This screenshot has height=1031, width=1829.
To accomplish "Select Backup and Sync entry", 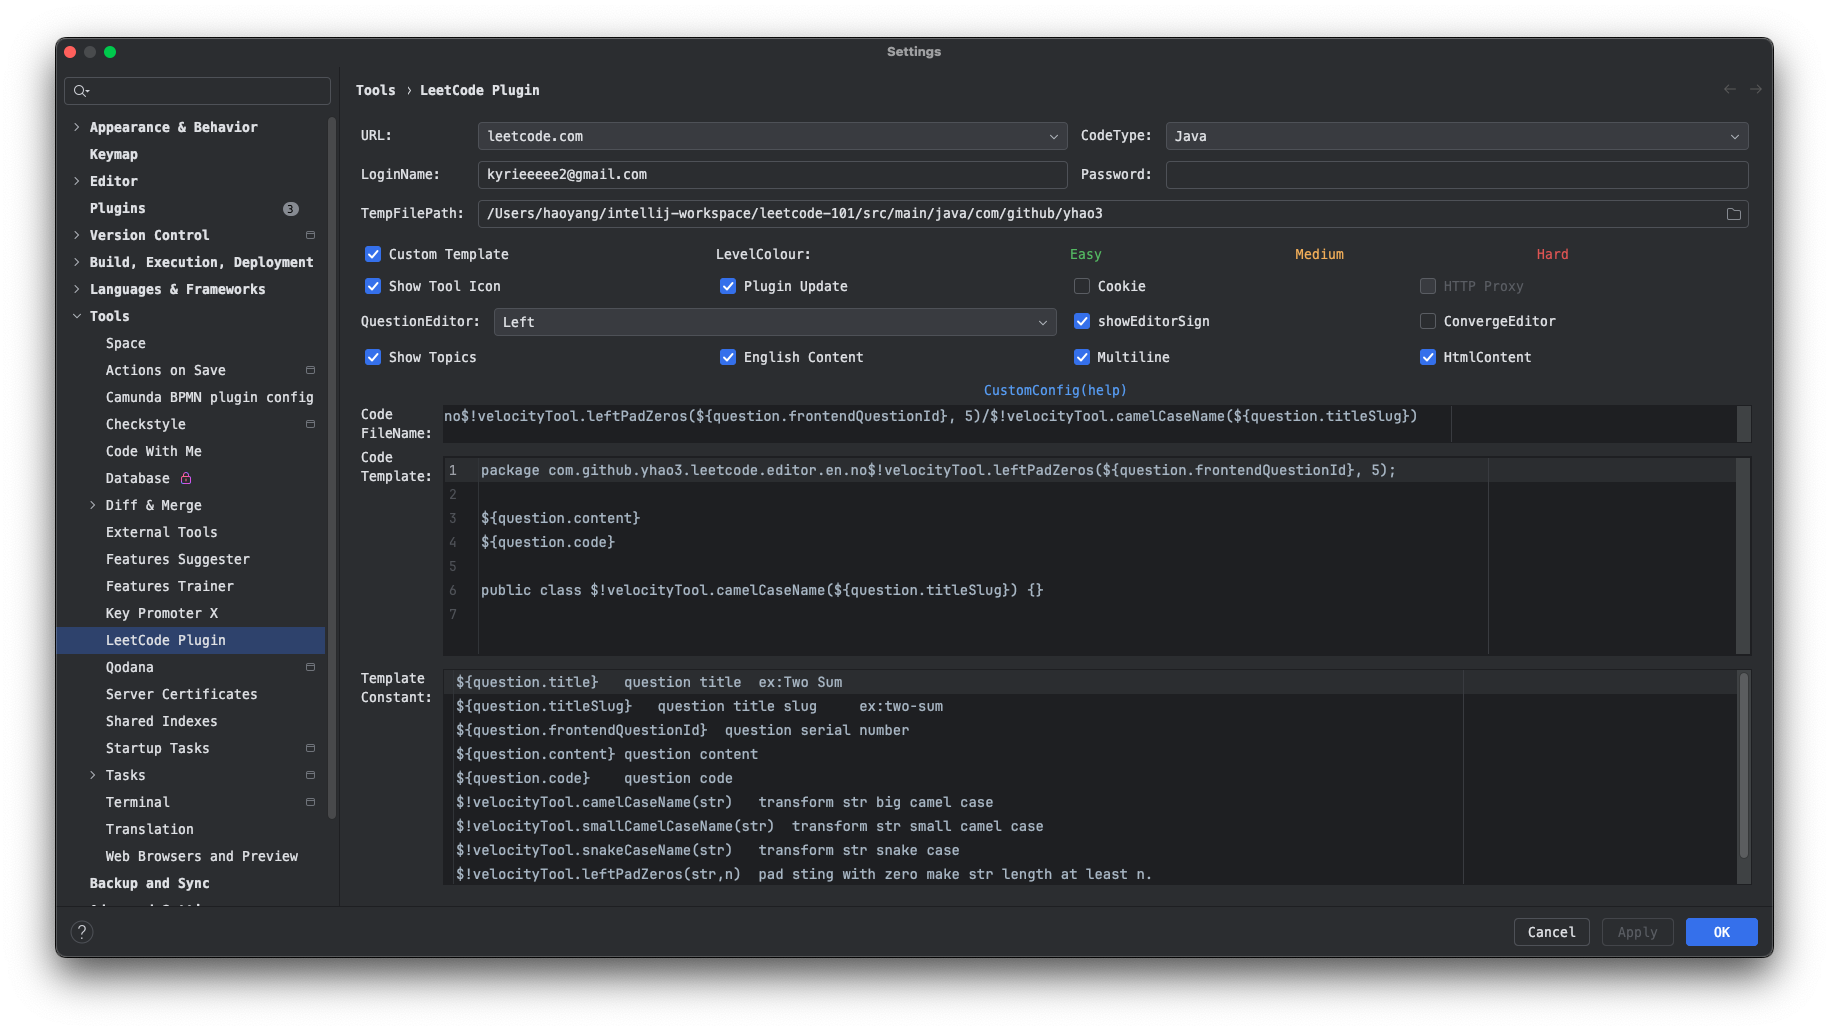I will tap(150, 883).
